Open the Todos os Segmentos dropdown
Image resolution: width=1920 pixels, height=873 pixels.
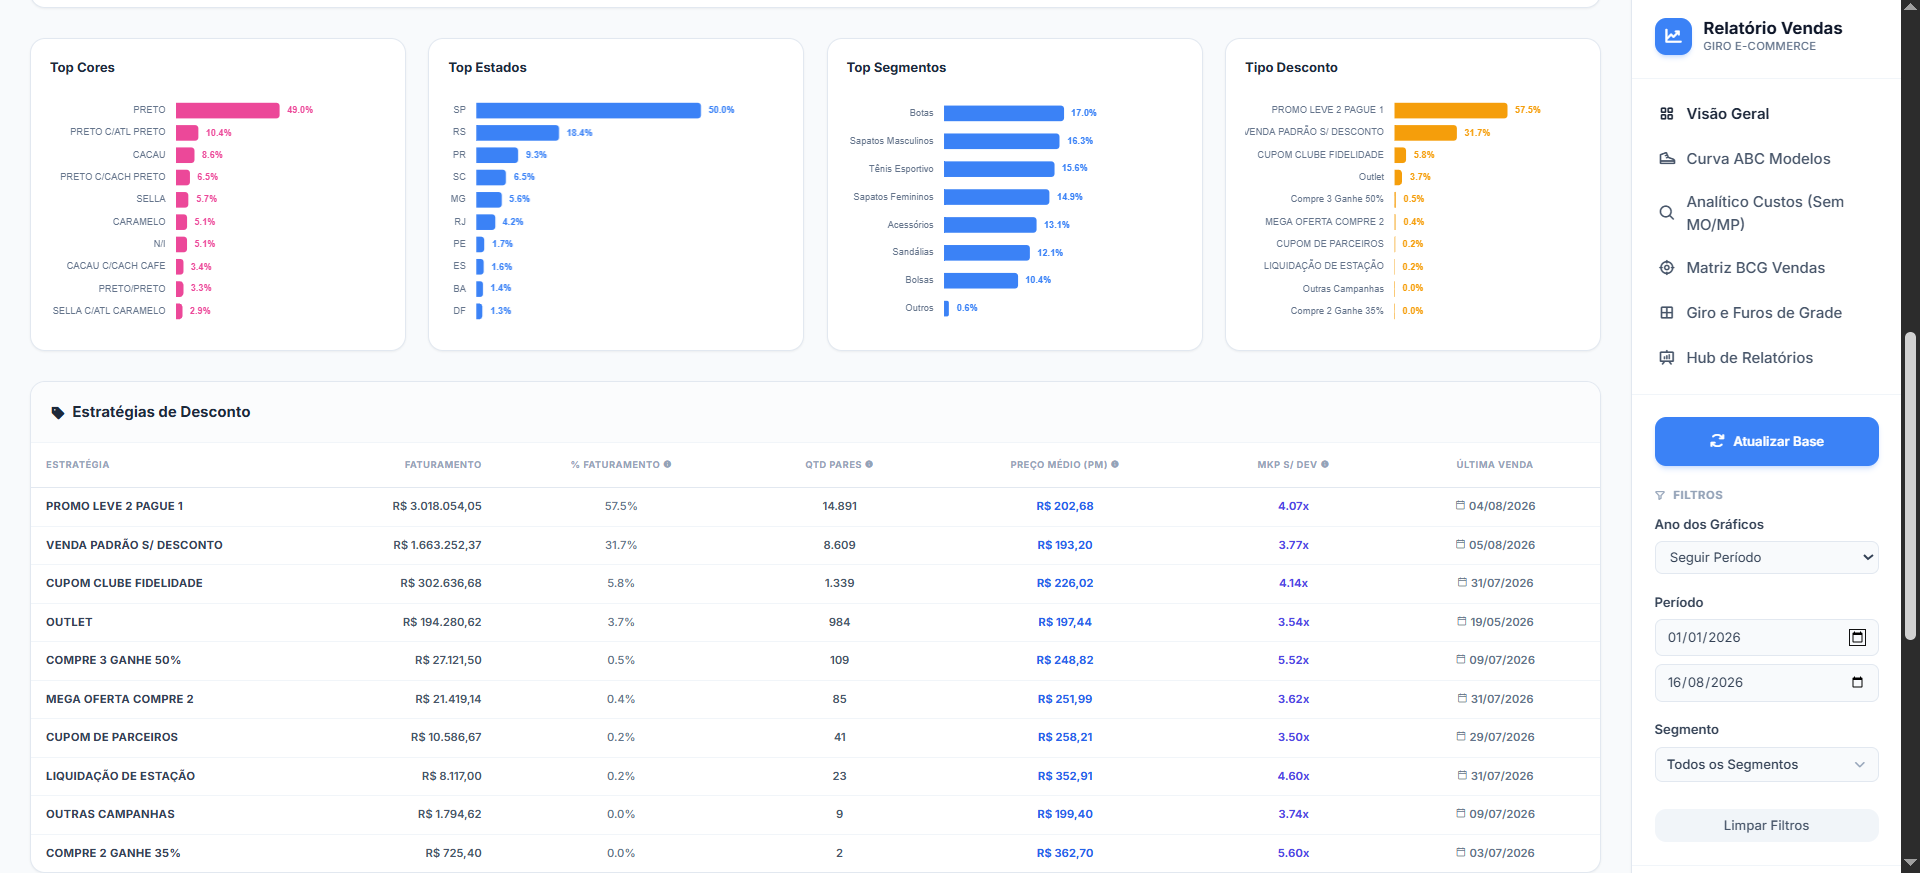(1766, 765)
